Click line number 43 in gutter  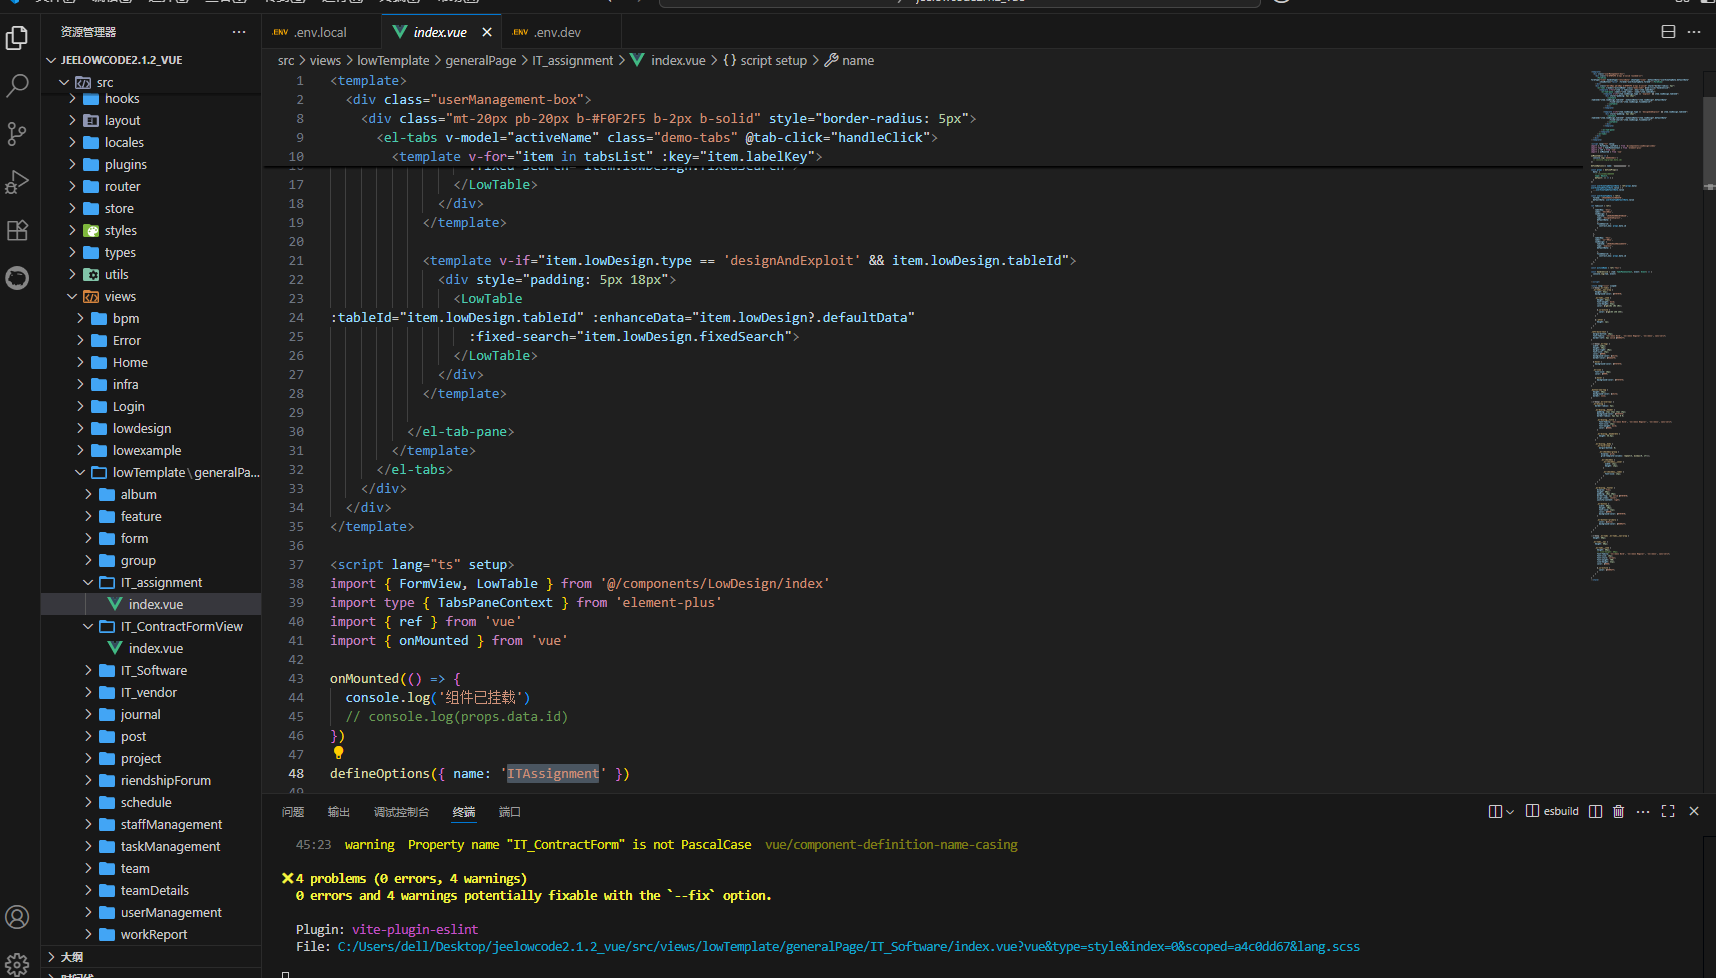click(296, 679)
